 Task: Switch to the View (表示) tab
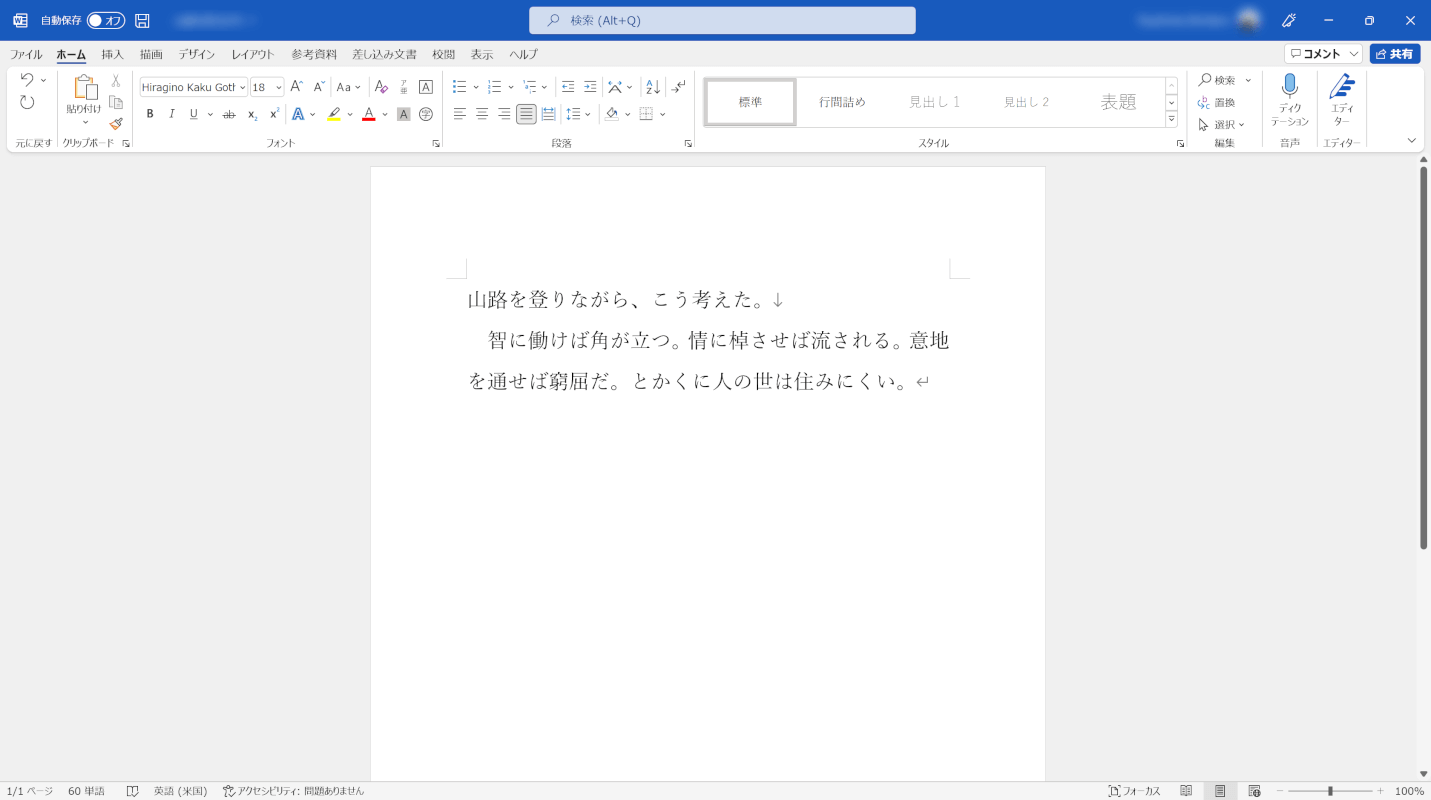pos(482,54)
